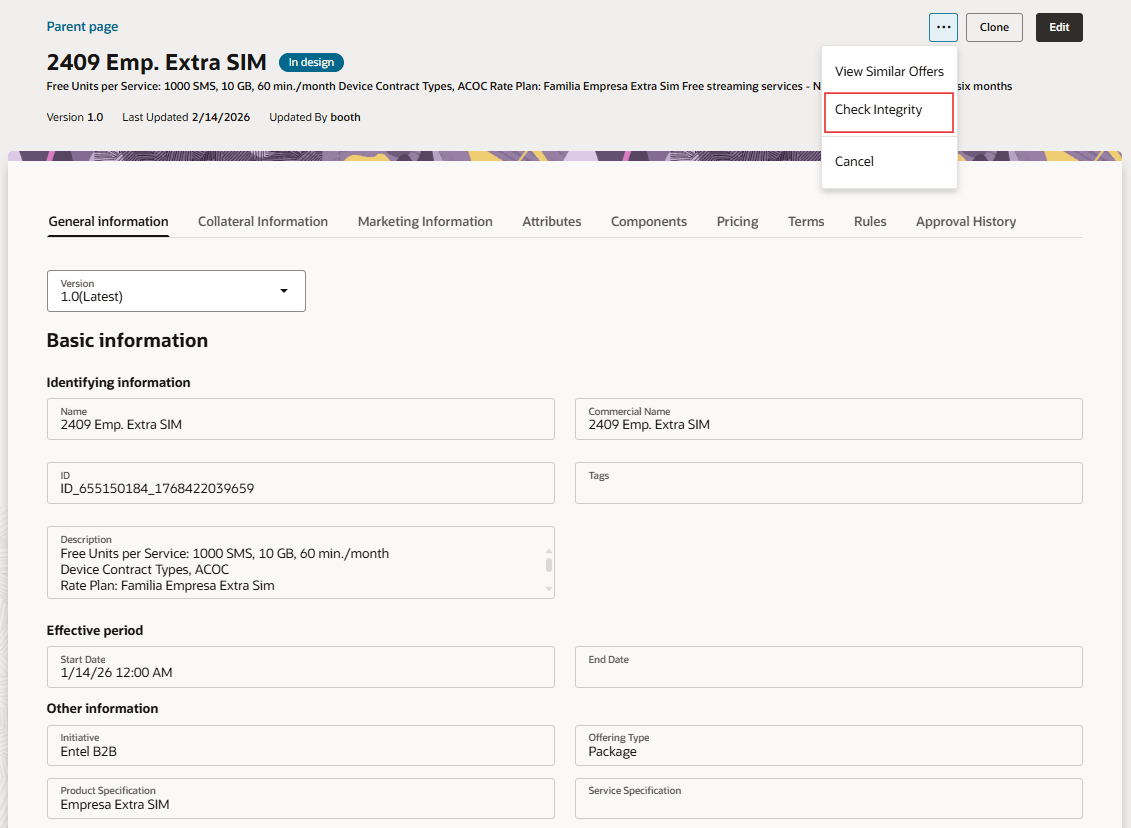Click the Other information heading
The width and height of the screenshot is (1131, 828).
(102, 708)
